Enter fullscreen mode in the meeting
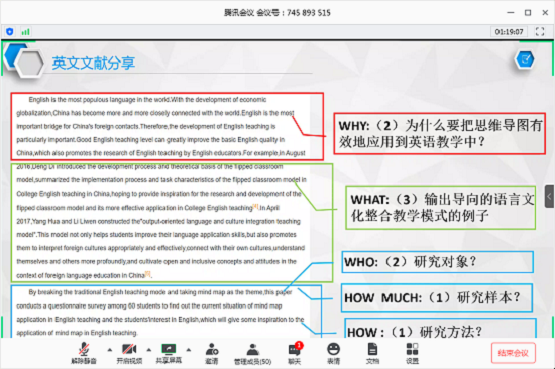 pos(540,31)
